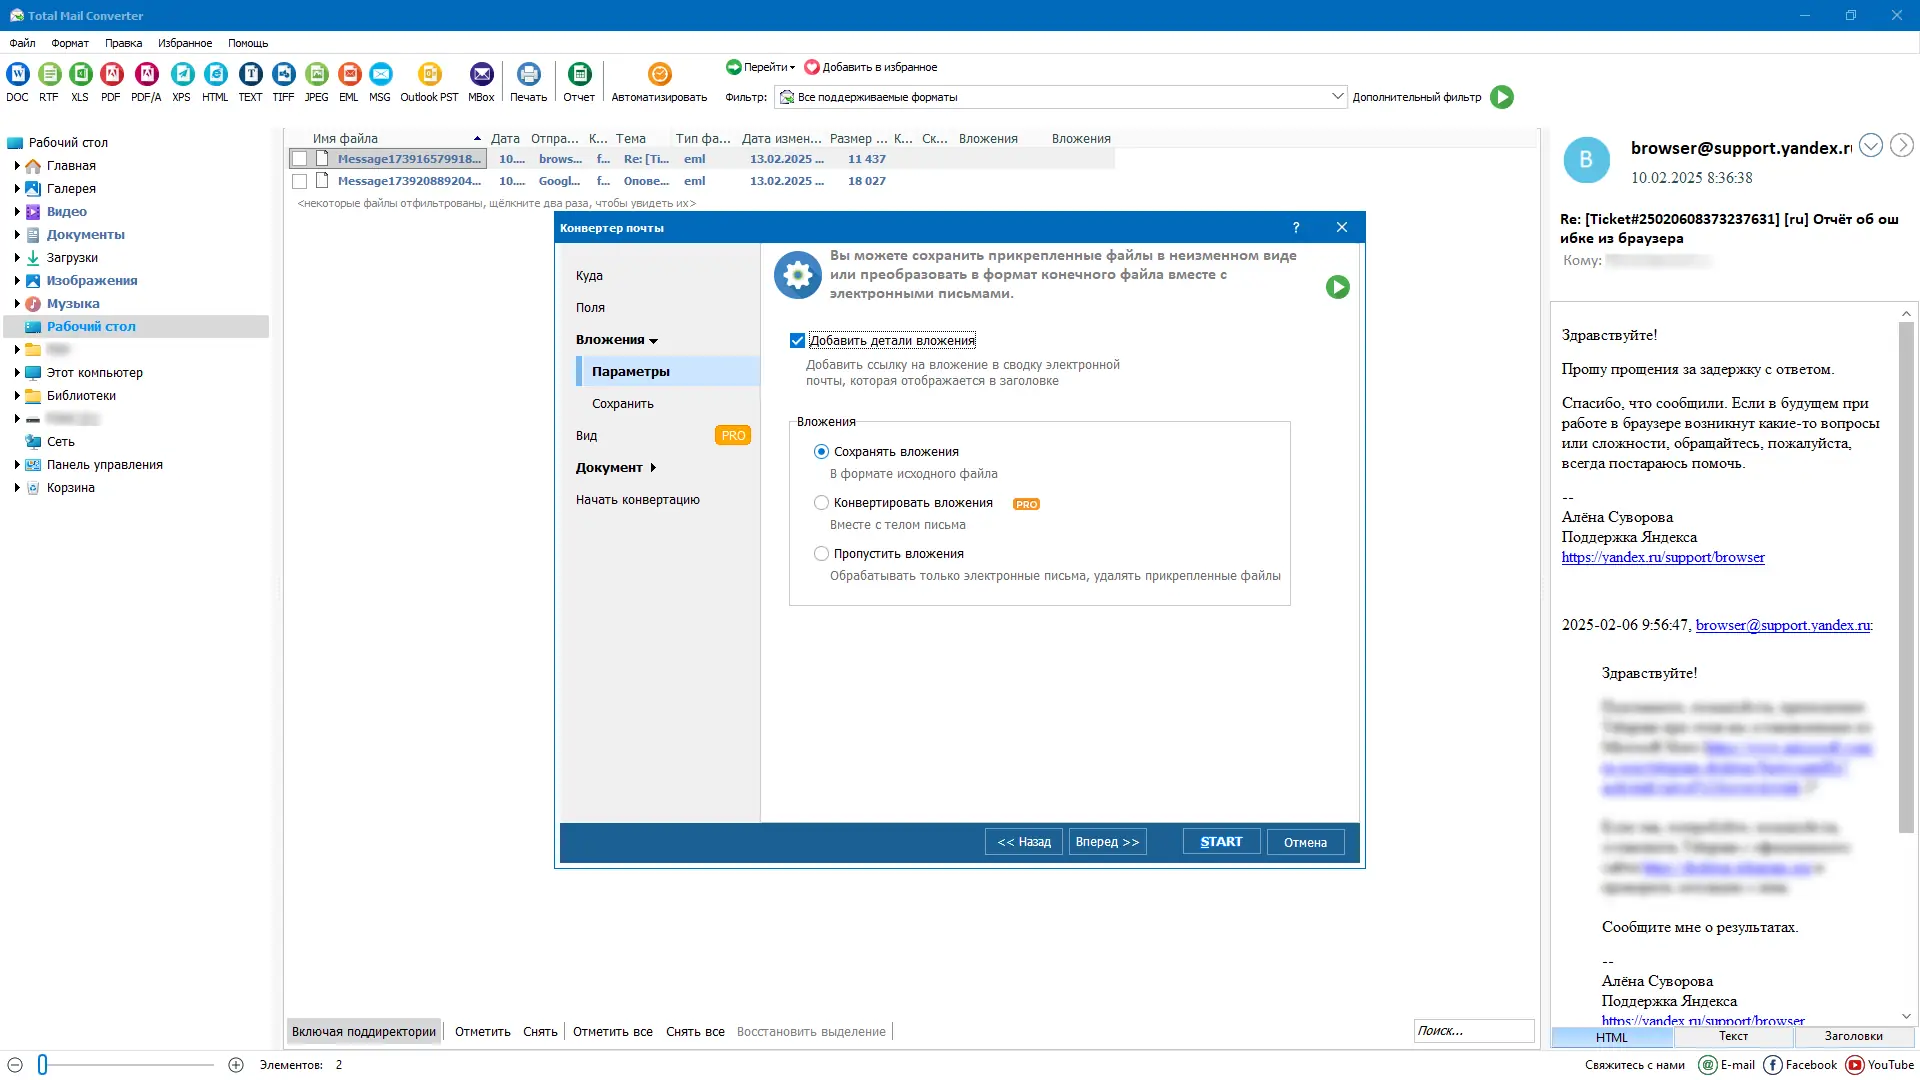Viewport: 1920px width, 1080px height.
Task: Click the PDF format icon in toolbar
Action: tap(111, 74)
